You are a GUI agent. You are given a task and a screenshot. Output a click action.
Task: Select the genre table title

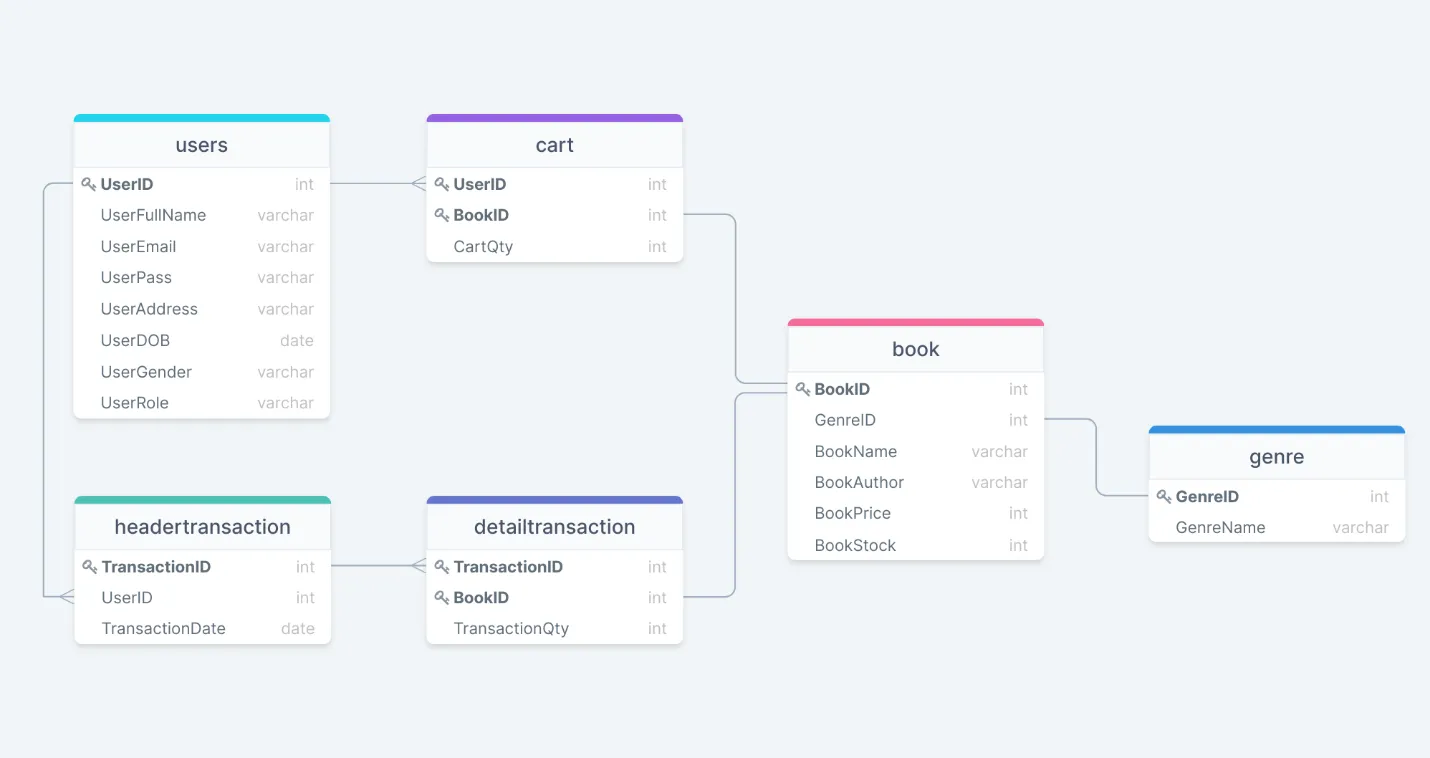(1276, 457)
